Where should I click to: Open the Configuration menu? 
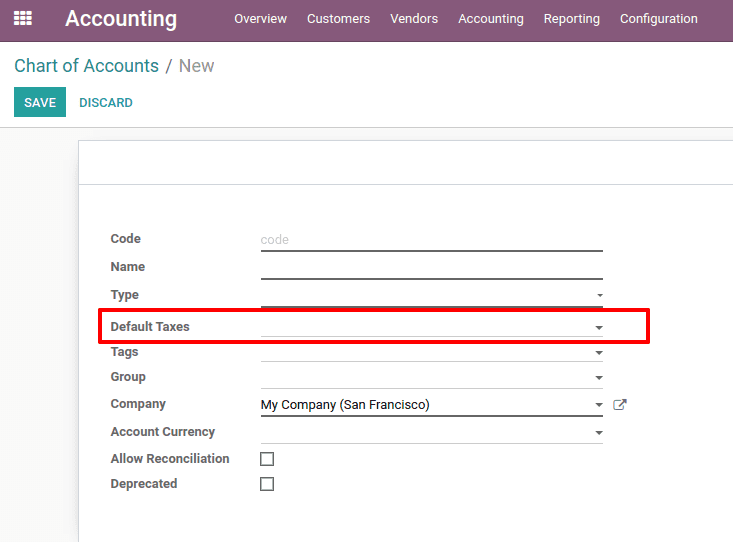point(659,19)
